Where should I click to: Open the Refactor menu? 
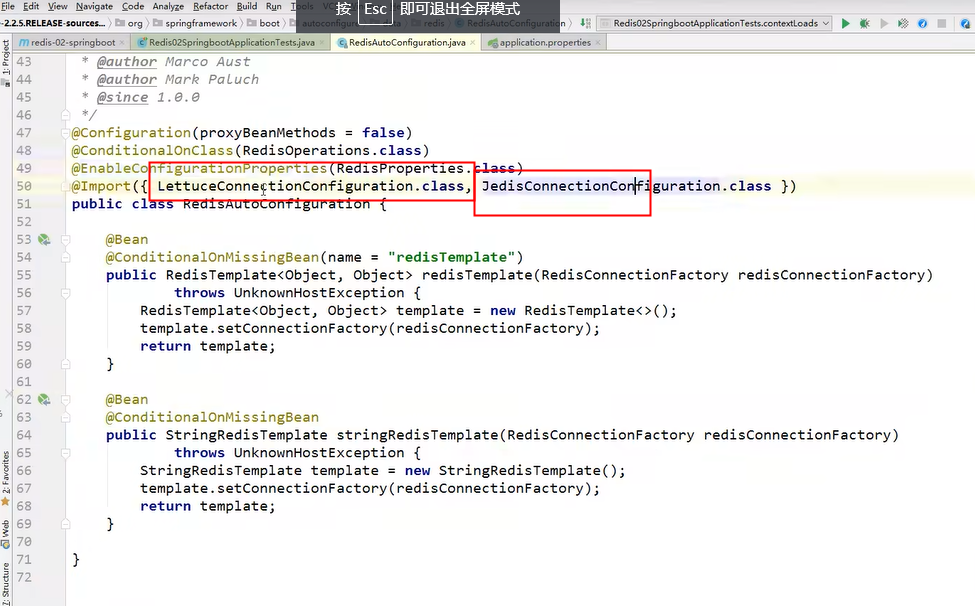click(210, 6)
